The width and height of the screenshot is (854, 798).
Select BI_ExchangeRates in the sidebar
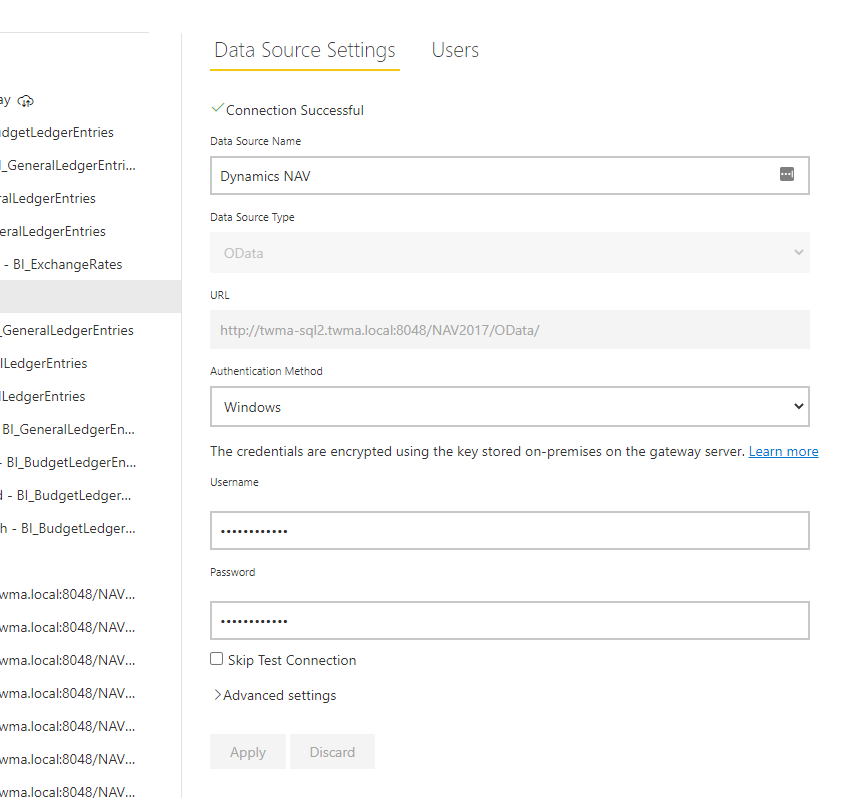click(x=63, y=264)
